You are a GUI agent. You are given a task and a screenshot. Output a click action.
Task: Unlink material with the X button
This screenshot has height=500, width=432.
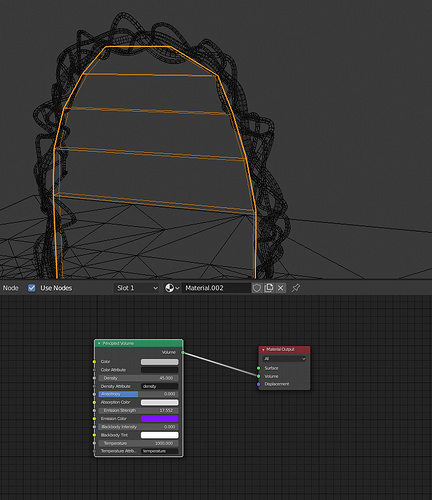pos(281,288)
